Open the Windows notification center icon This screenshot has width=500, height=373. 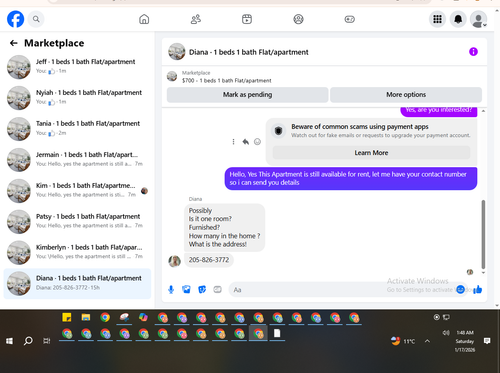[x=487, y=341]
